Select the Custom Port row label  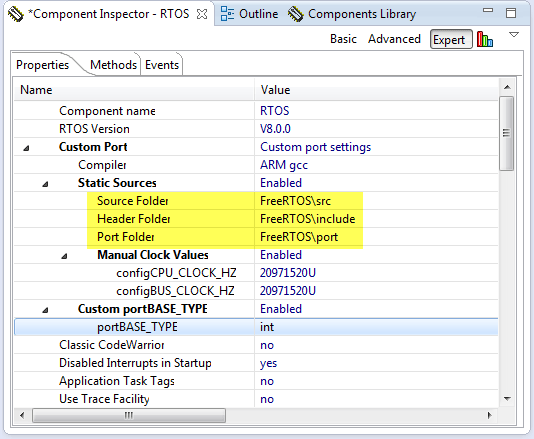[93, 147]
